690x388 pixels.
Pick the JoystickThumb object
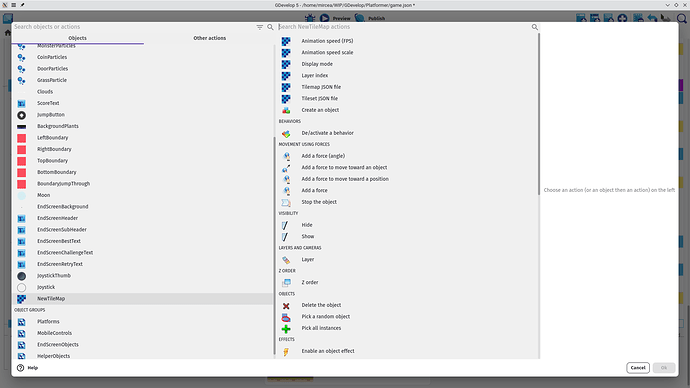[143, 276]
